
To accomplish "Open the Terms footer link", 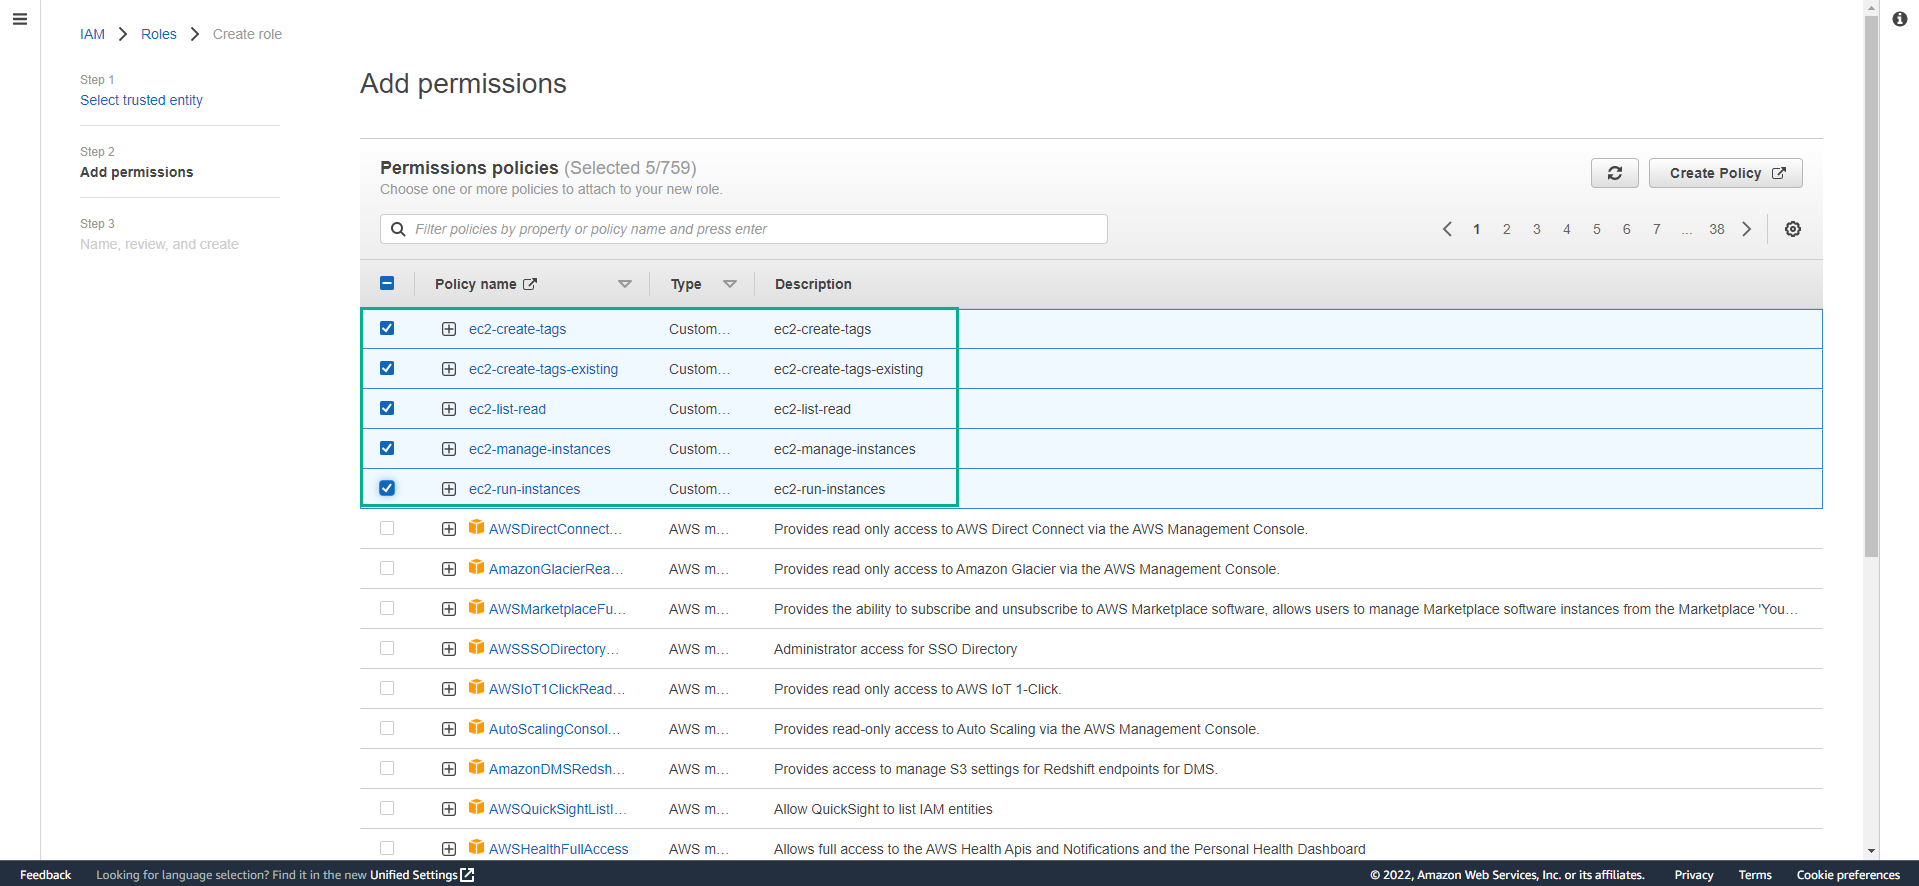I will click(1755, 875).
